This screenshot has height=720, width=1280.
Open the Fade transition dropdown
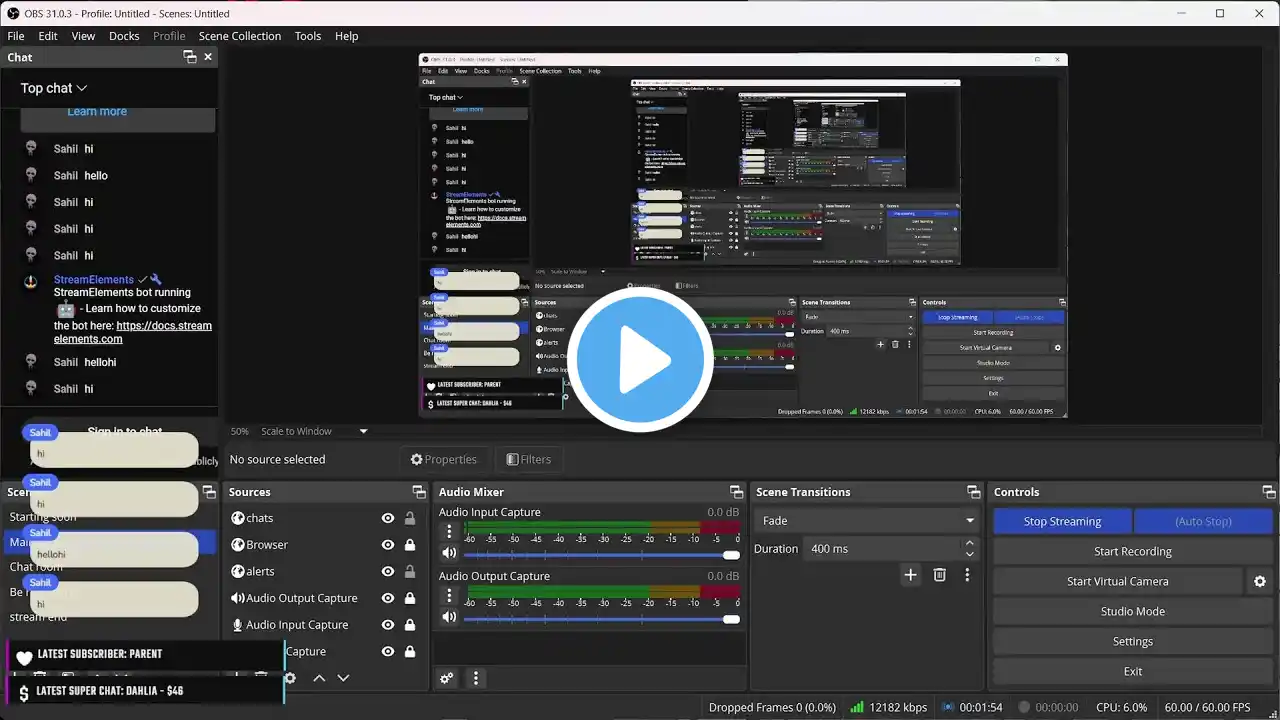[867, 520]
